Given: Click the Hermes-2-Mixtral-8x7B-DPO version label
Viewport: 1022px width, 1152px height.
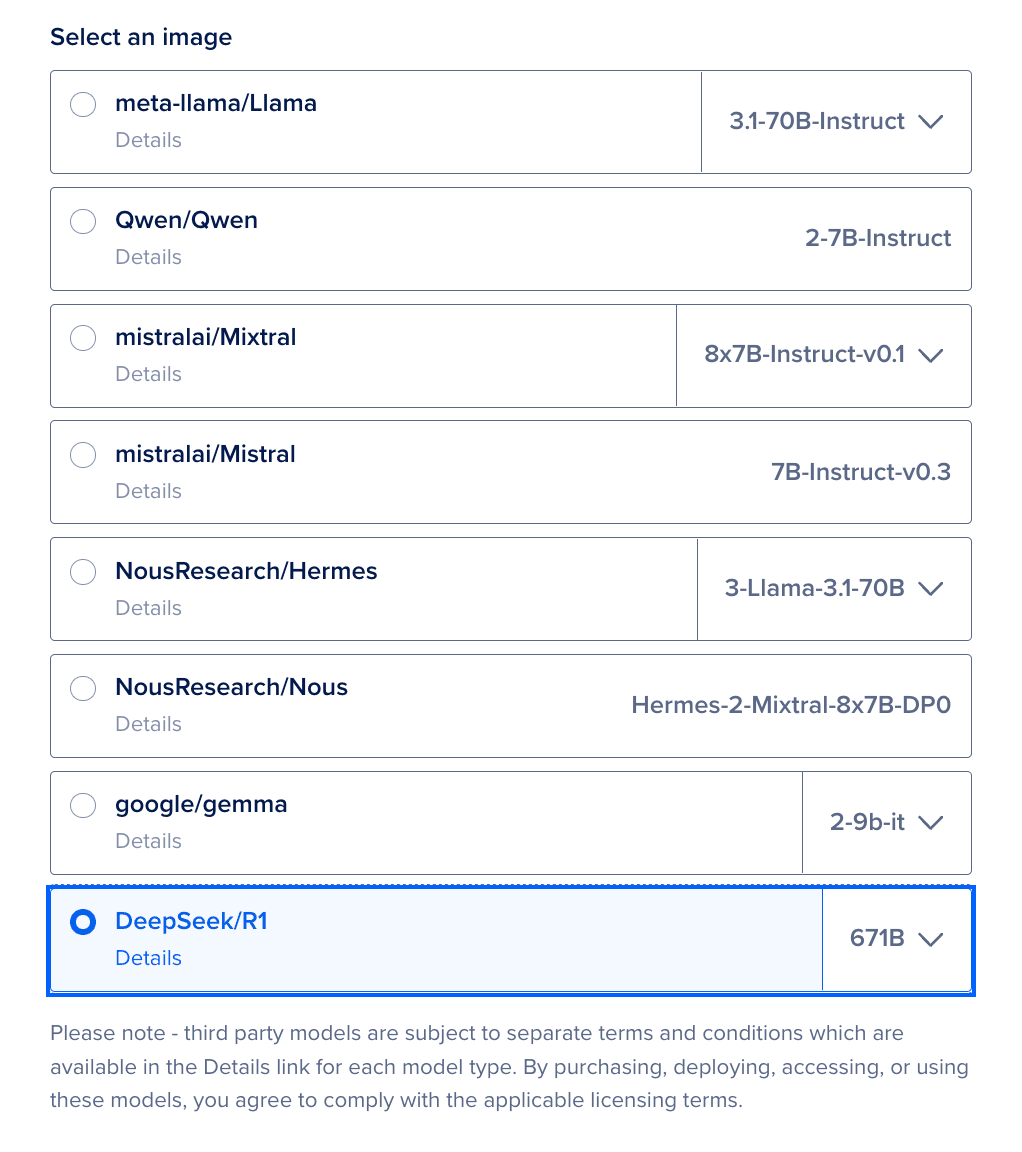Looking at the screenshot, I should click(x=791, y=705).
